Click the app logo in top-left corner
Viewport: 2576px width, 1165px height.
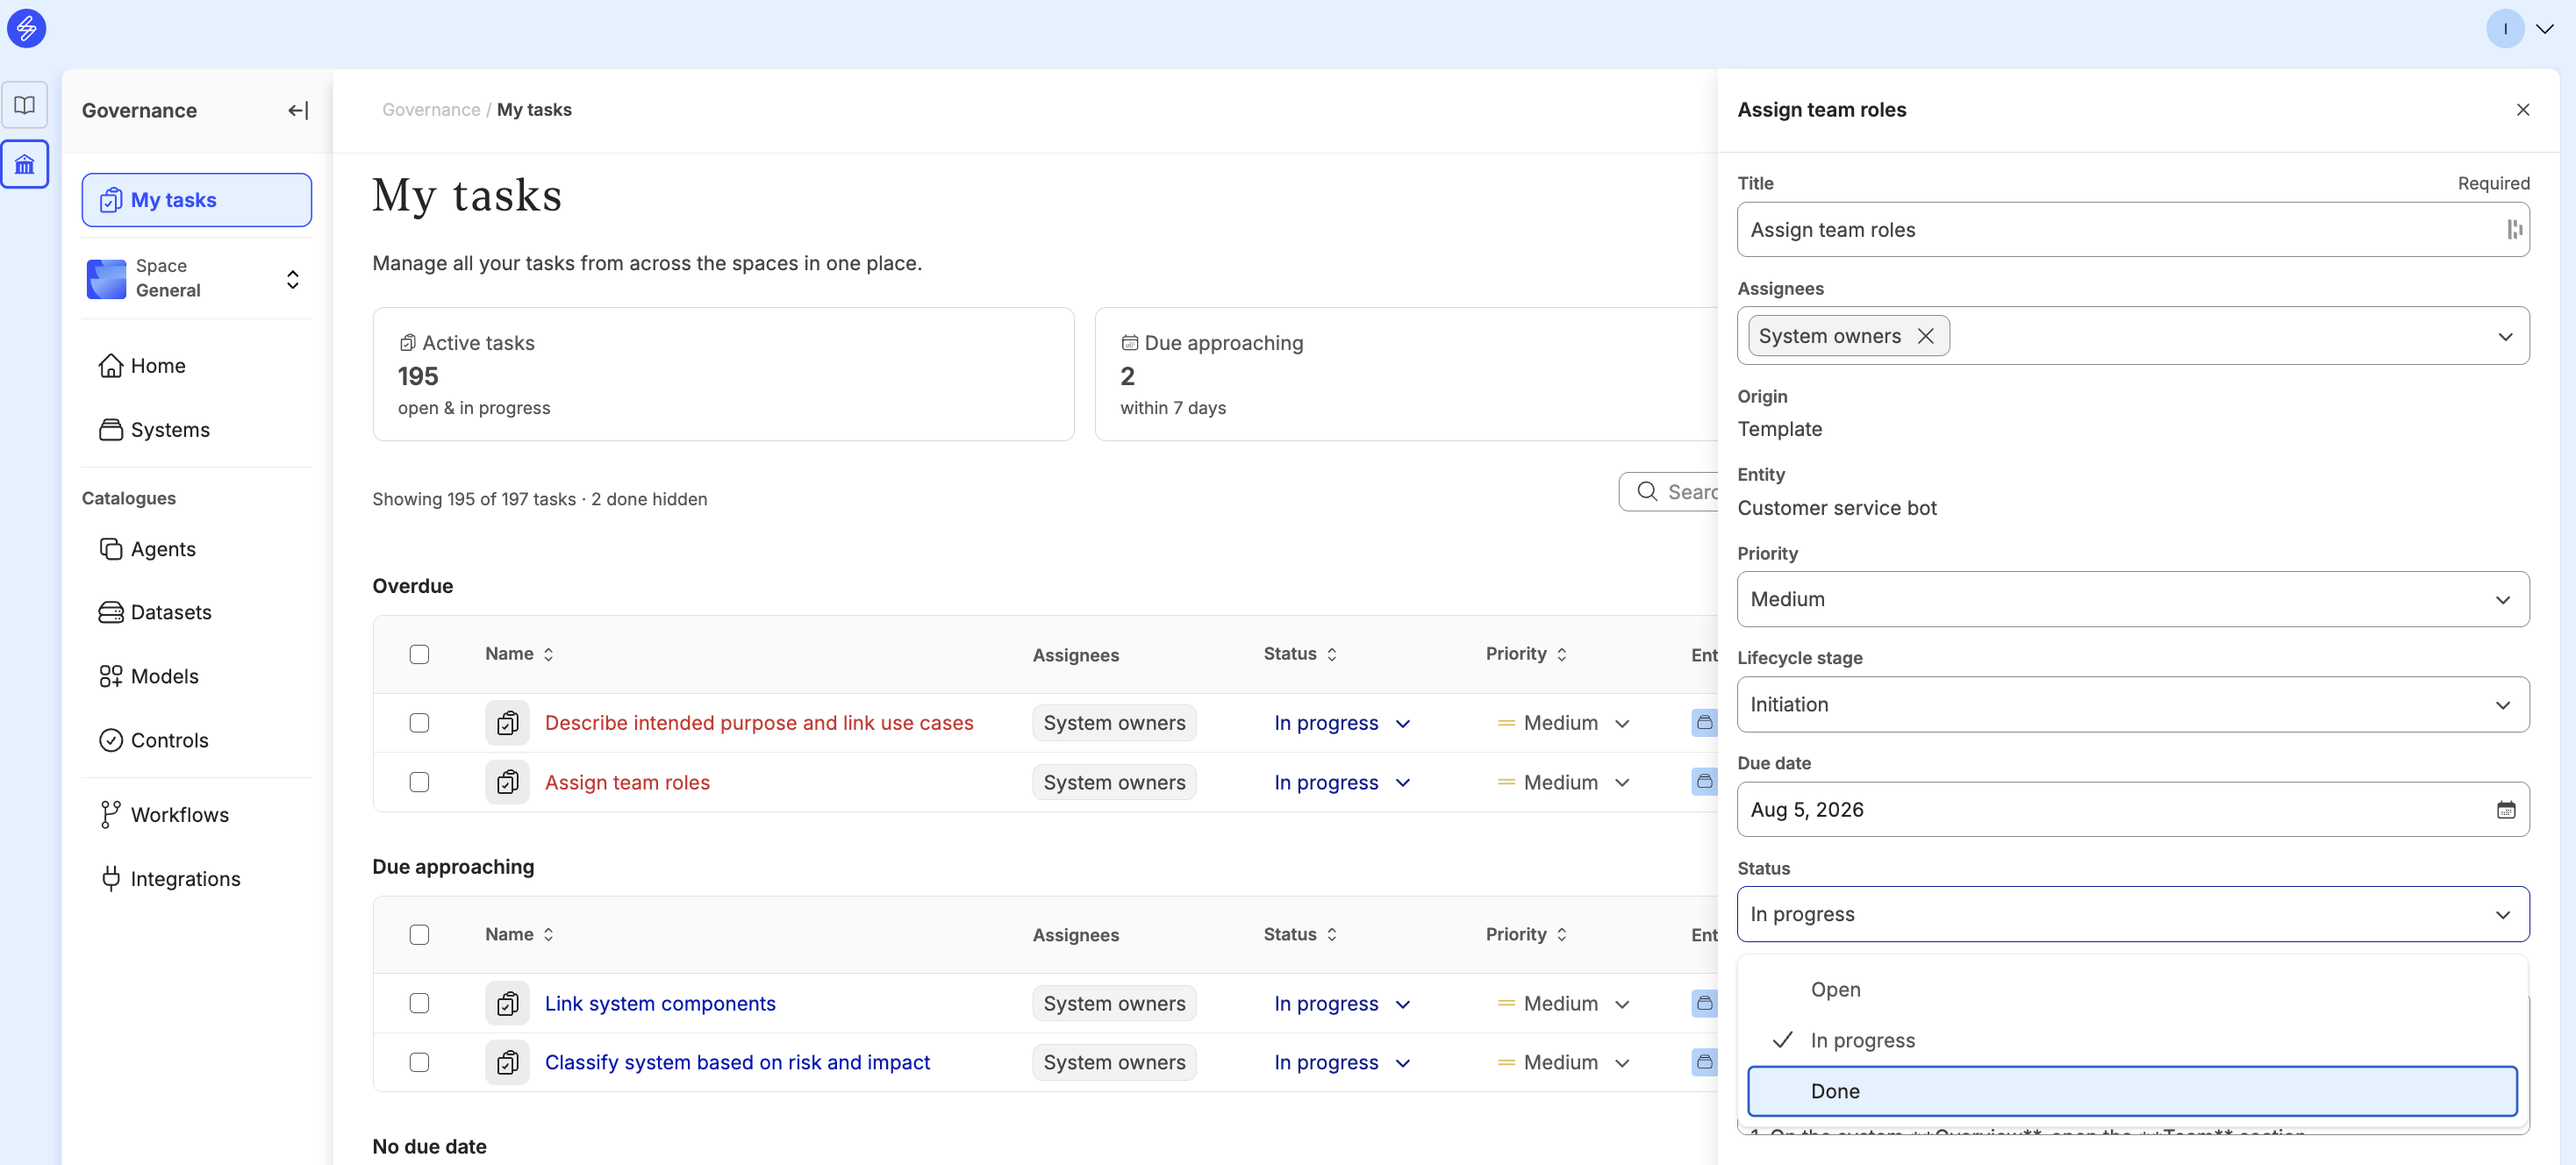click(x=27, y=28)
